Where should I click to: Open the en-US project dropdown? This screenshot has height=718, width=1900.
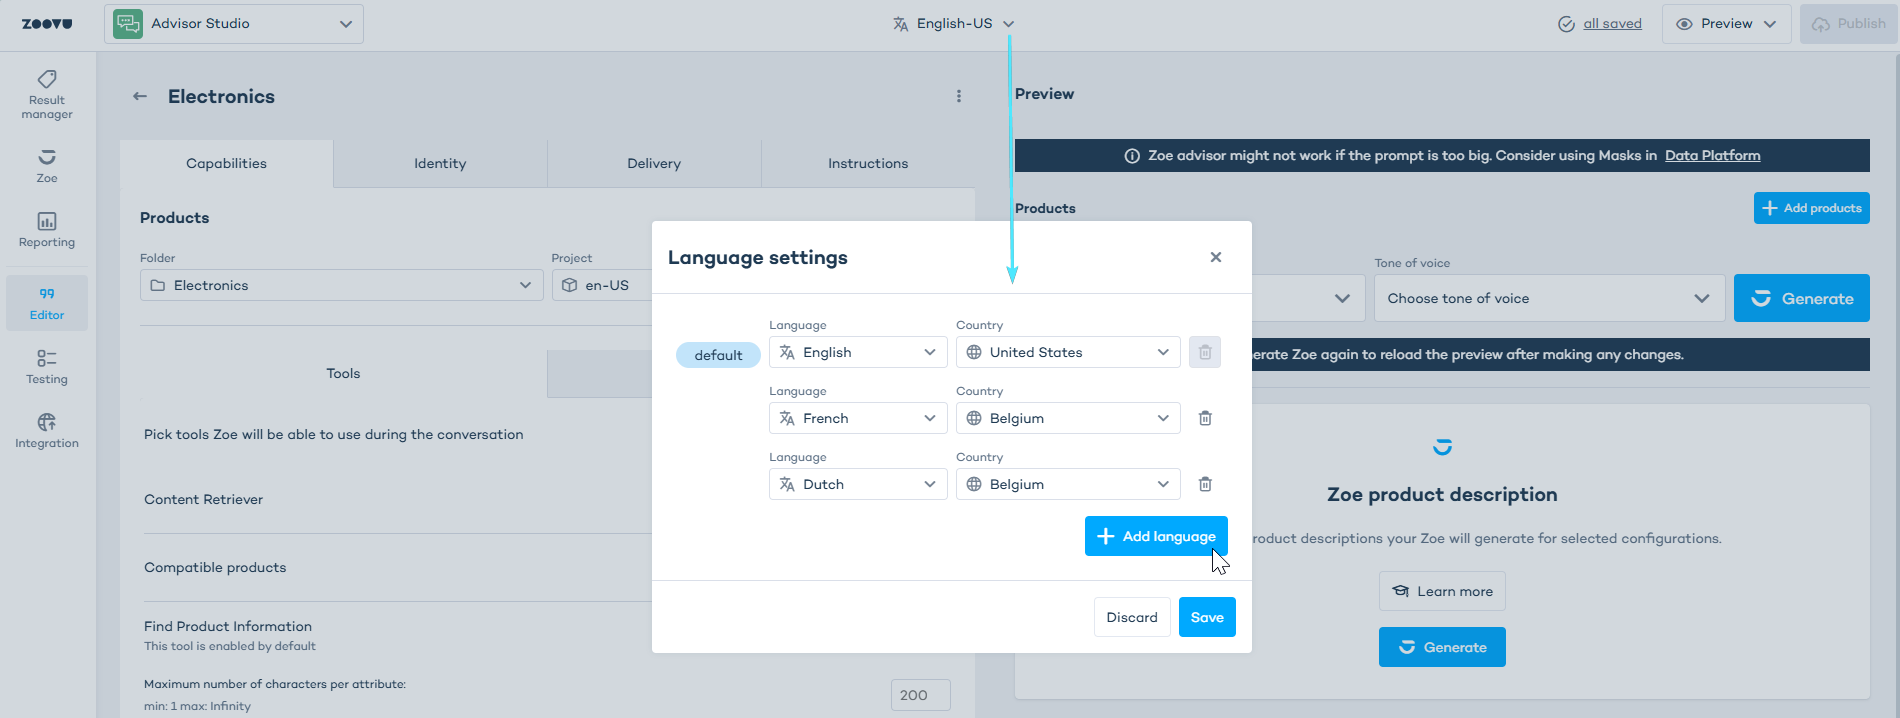[602, 285]
